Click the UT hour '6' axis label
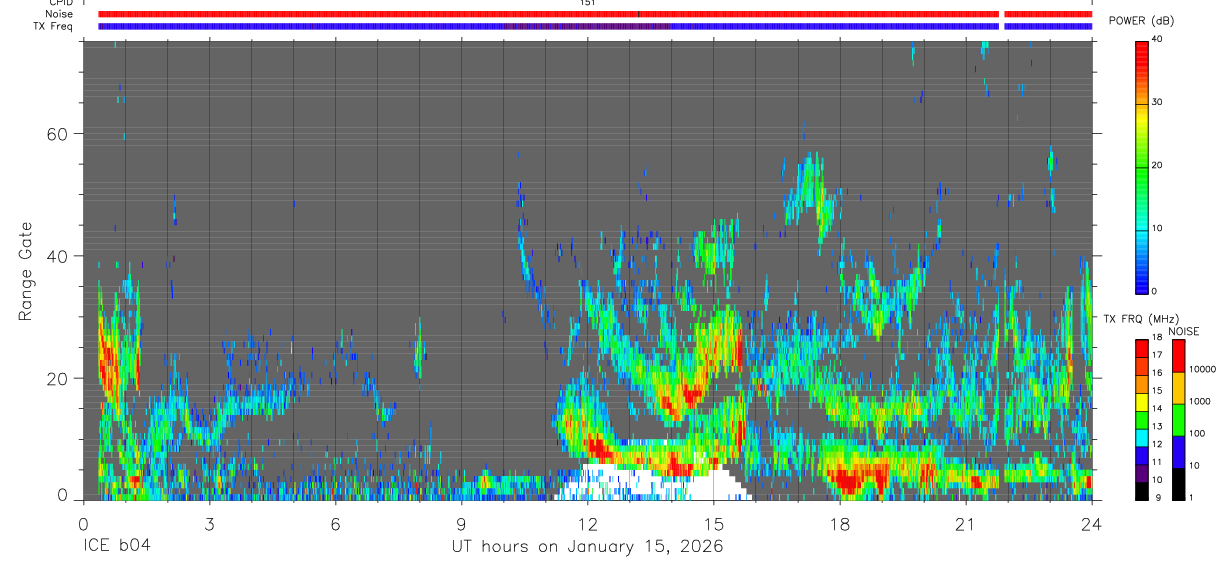The height and width of the screenshot is (567, 1228). [335, 524]
